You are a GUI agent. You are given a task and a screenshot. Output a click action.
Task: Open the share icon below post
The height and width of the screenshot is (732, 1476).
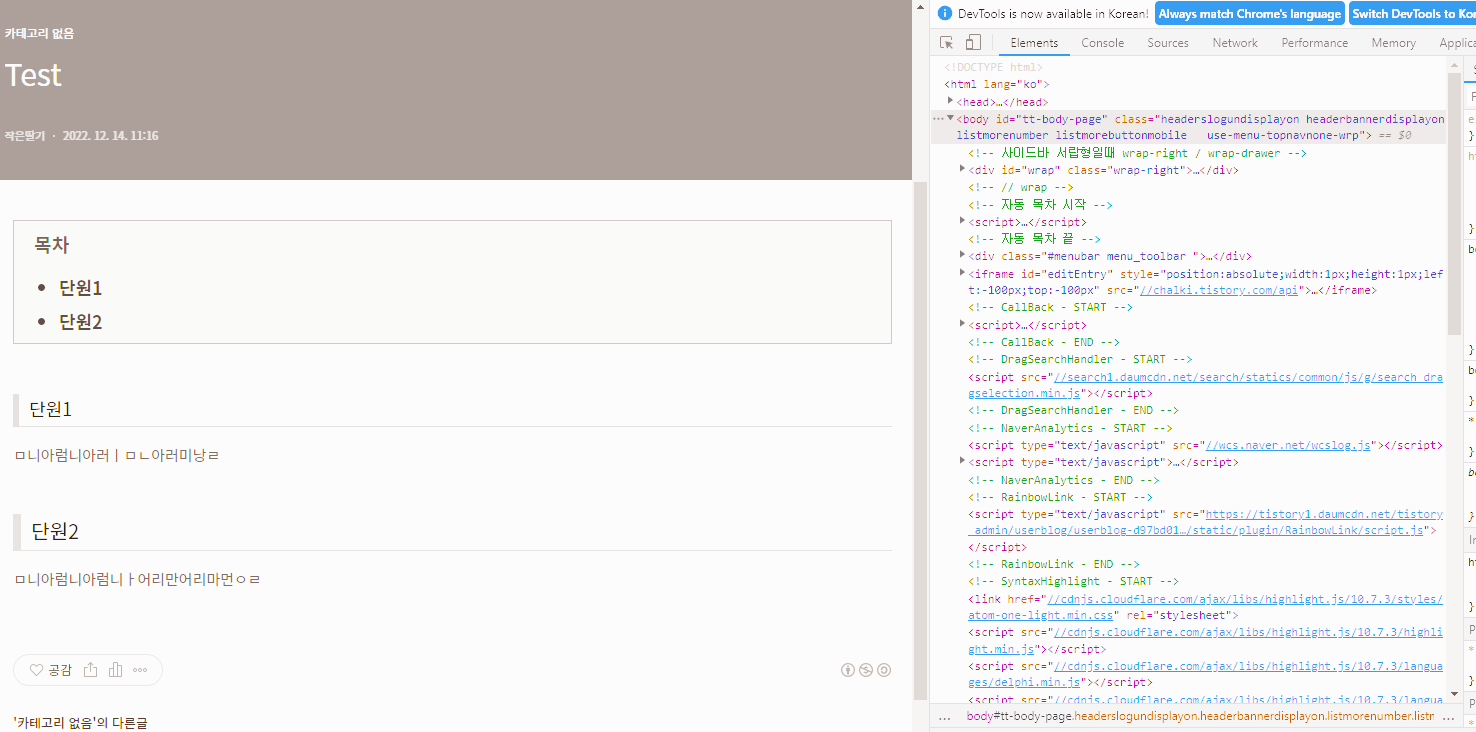coord(91,670)
